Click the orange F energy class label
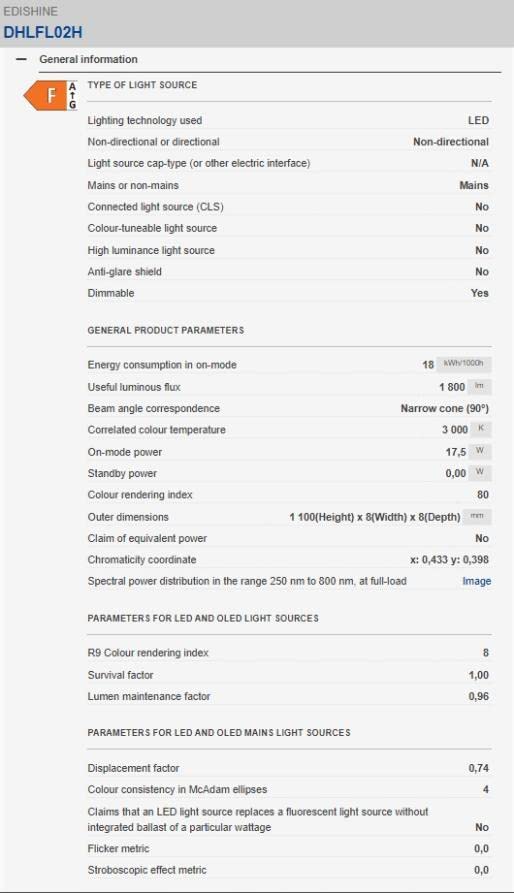The image size is (514, 893). (45, 95)
